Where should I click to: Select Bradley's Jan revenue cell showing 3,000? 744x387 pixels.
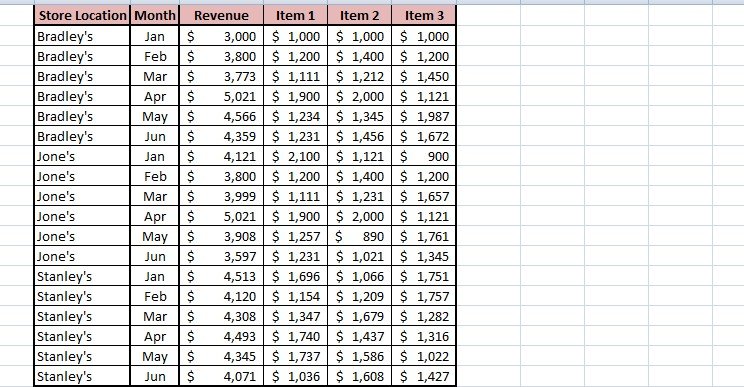221,37
